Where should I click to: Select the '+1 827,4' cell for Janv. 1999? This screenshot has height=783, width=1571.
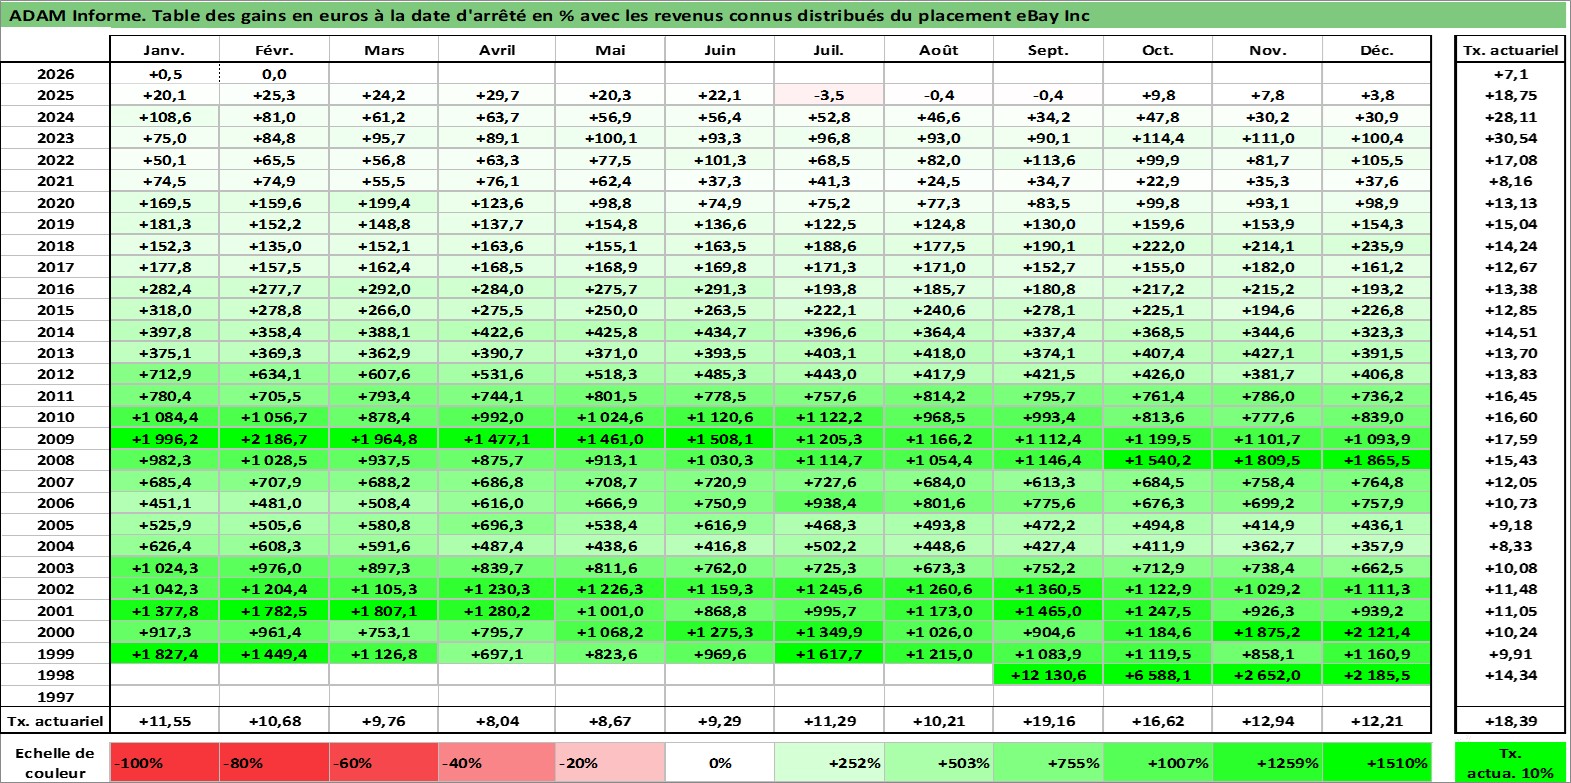[164, 654]
